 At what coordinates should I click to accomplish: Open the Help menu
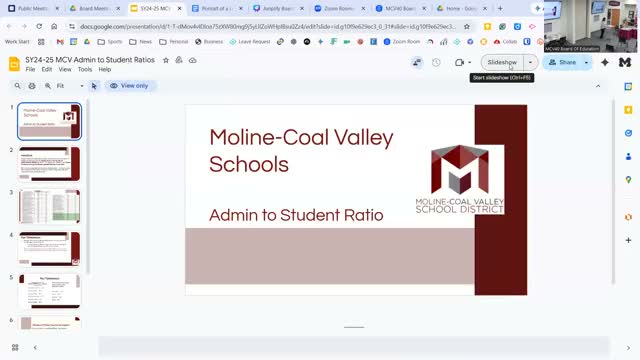point(104,69)
